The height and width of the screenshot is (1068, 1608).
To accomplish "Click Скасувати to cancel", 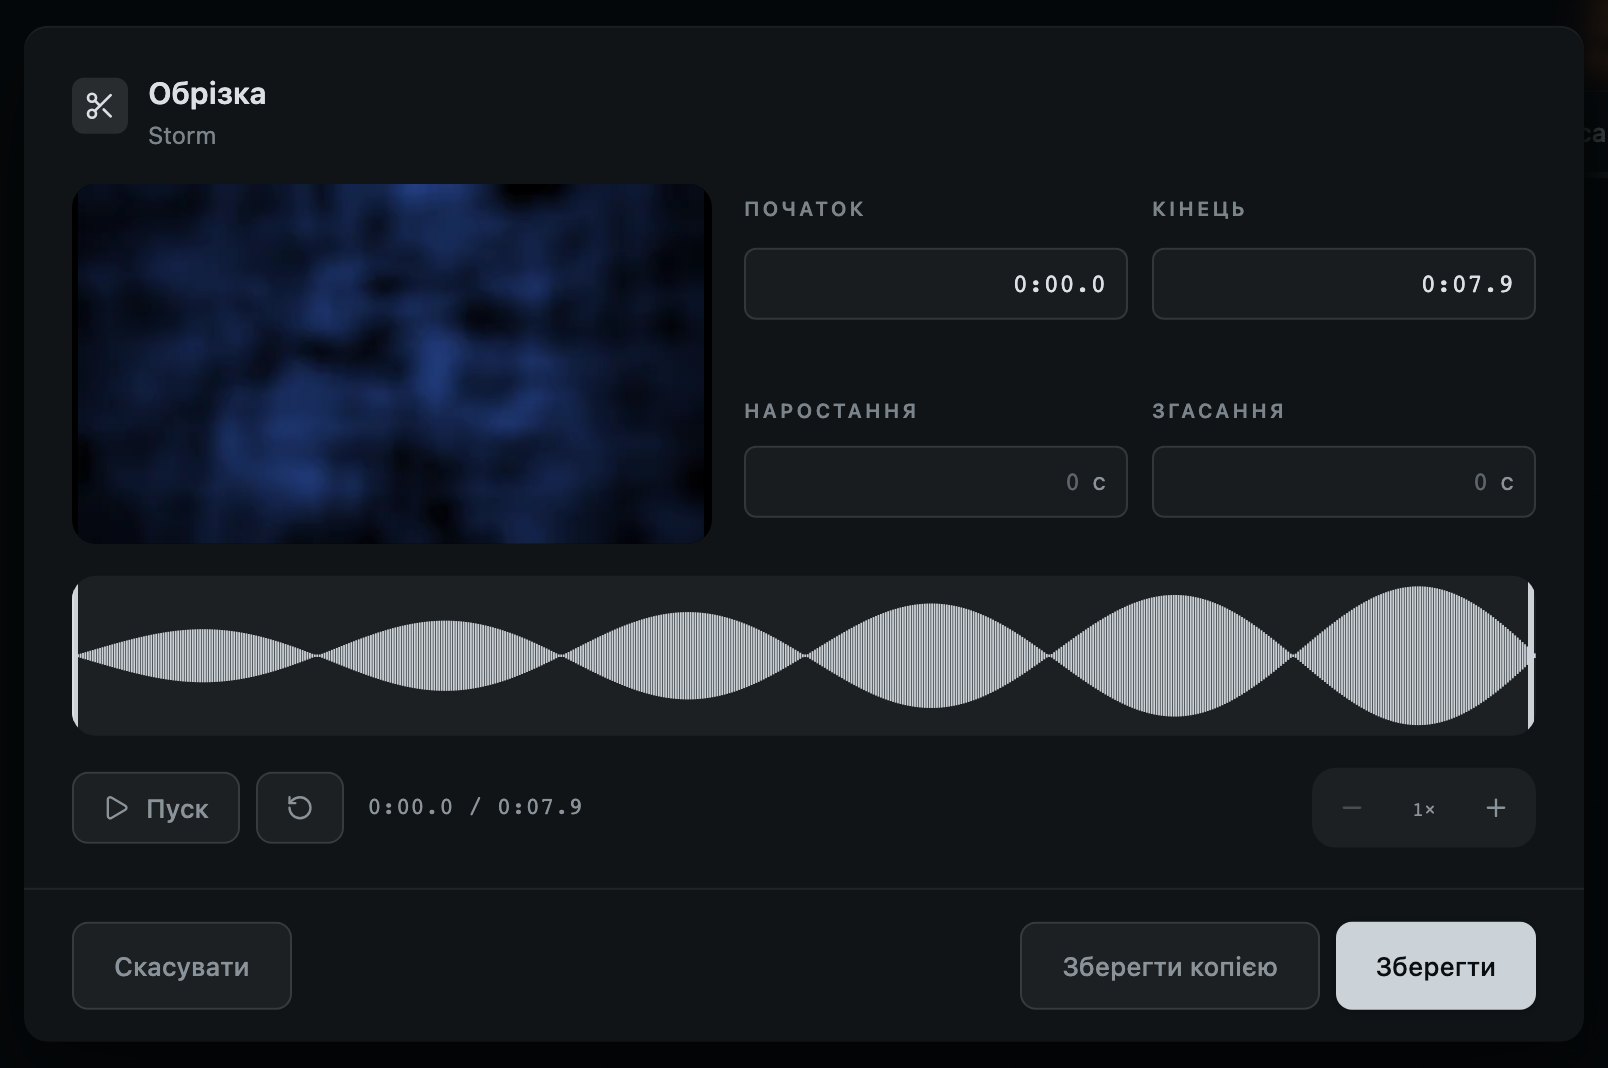I will (182, 966).
